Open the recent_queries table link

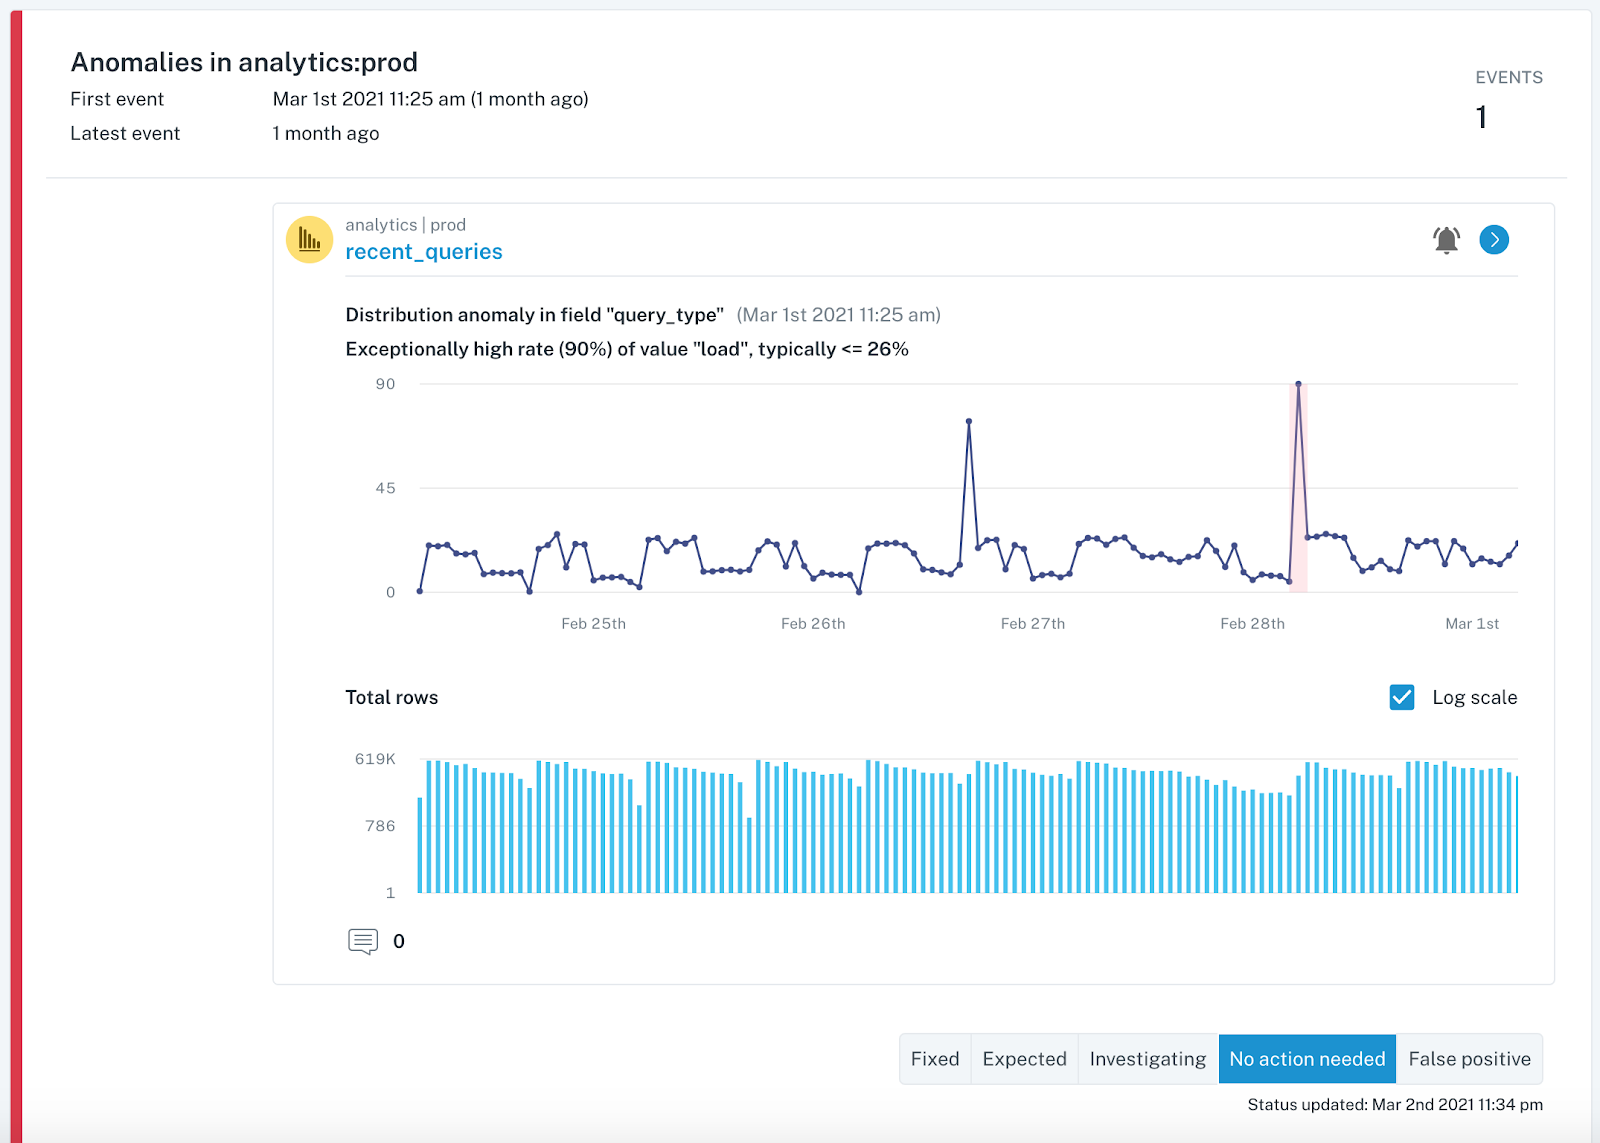424,252
